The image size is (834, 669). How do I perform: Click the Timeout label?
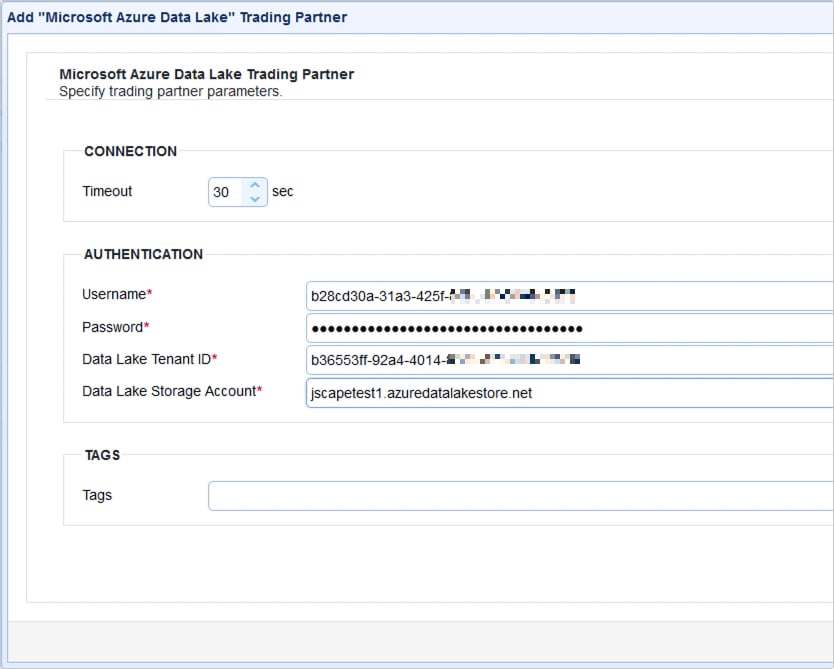coord(106,191)
